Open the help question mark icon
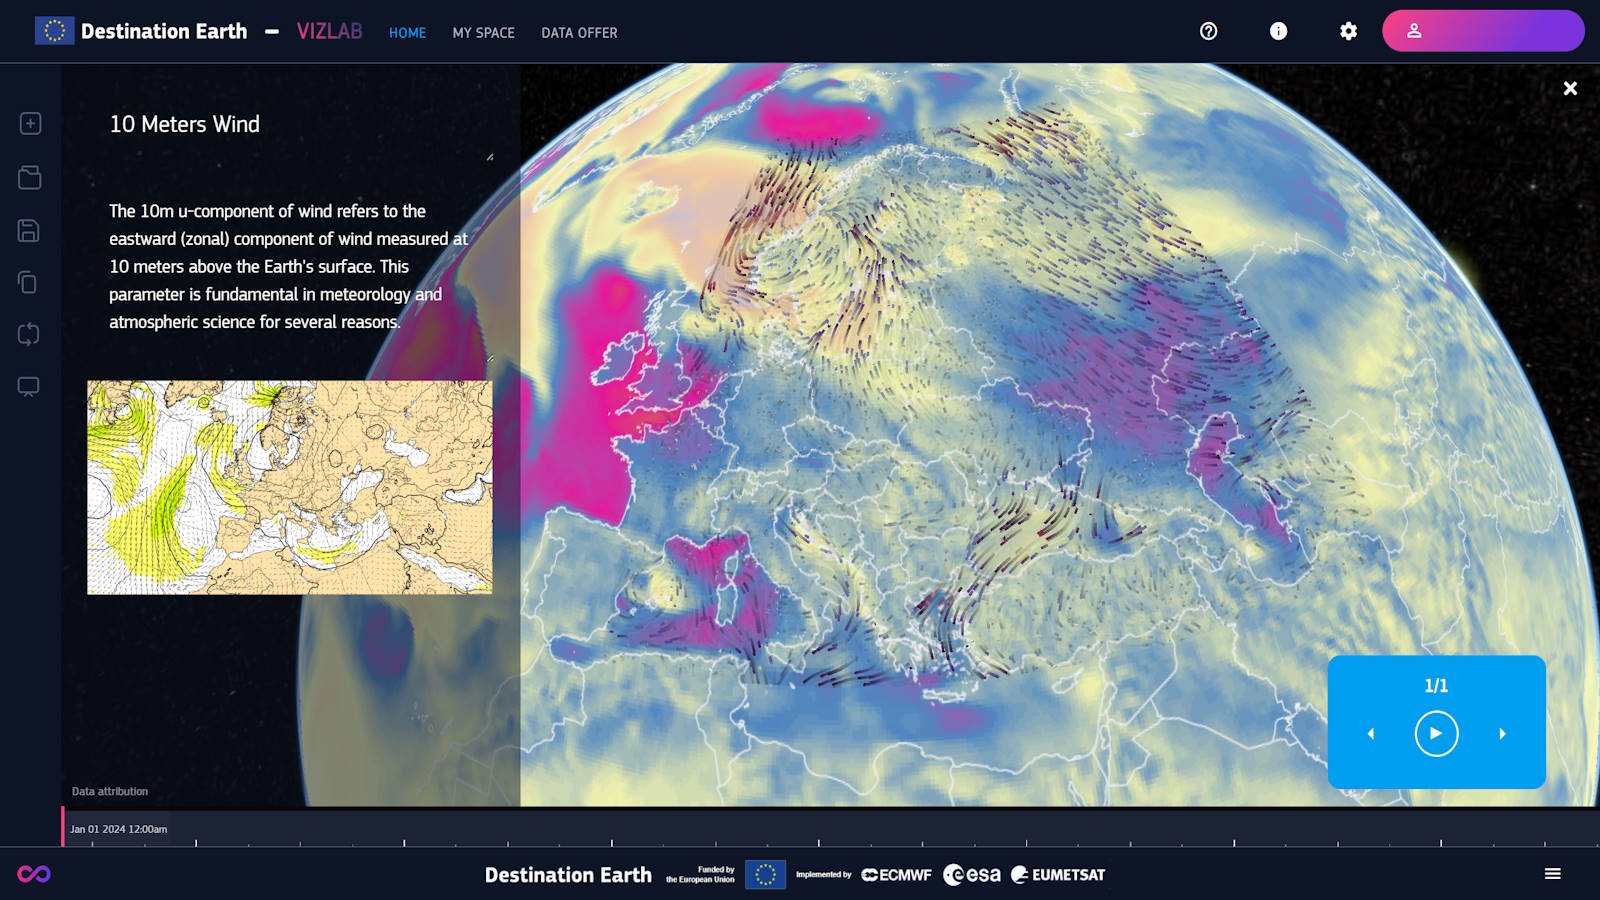 point(1208,31)
